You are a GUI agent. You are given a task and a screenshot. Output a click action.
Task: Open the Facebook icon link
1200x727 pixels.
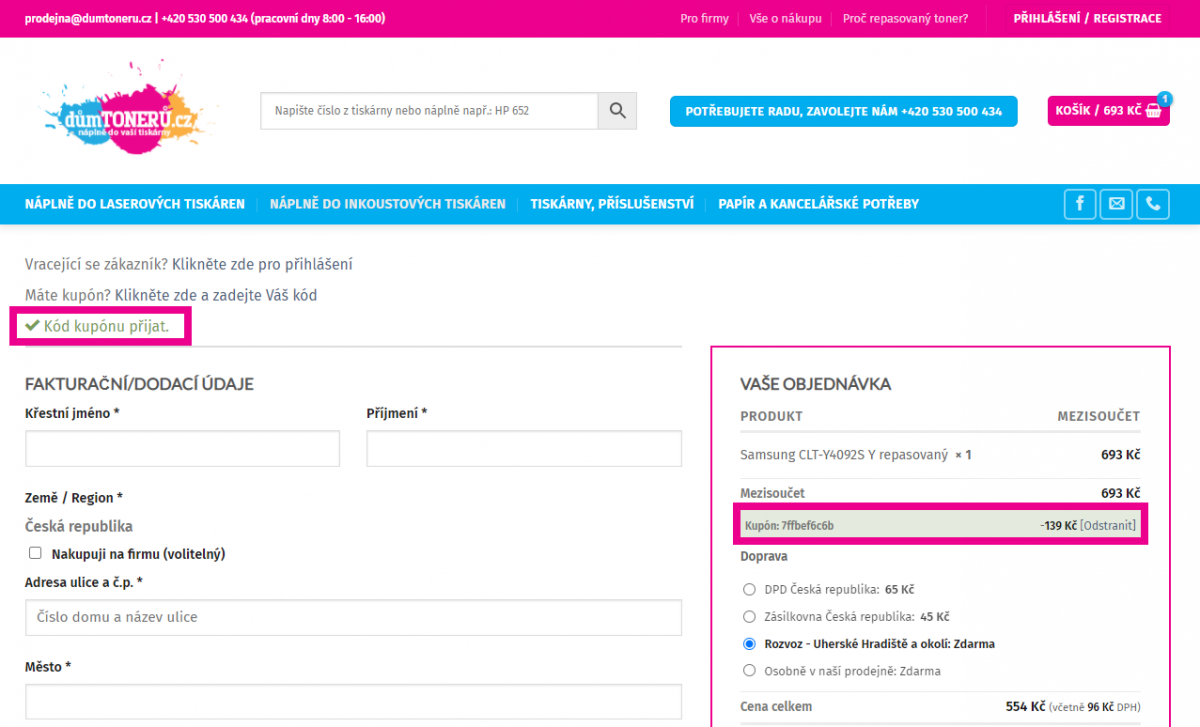[1080, 204]
